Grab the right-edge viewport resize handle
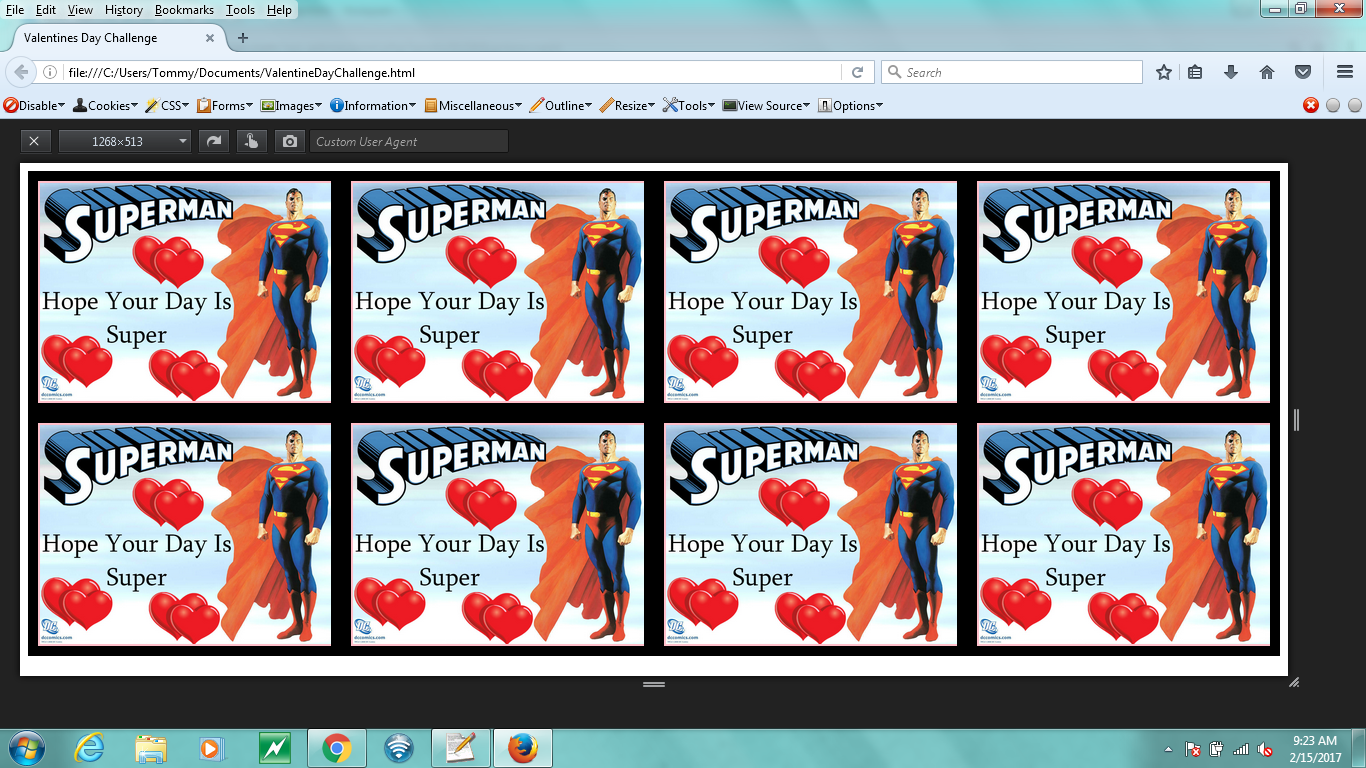The height and width of the screenshot is (768, 1366). 1296,420
